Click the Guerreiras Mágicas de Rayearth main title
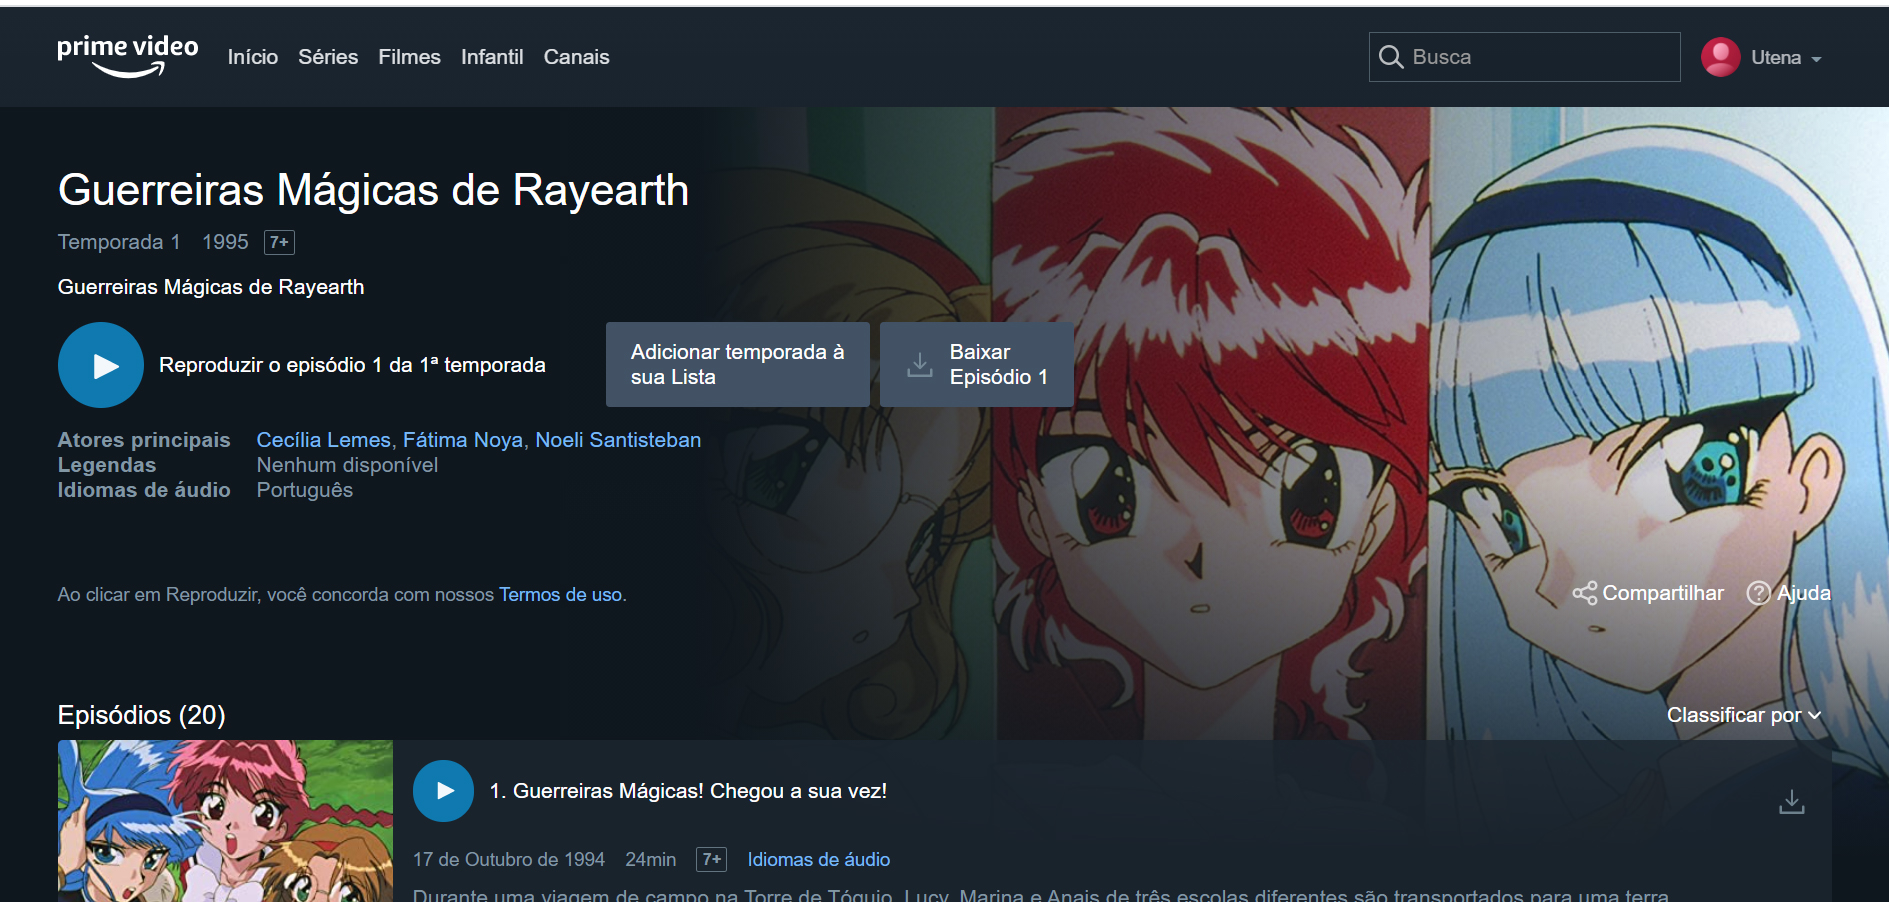This screenshot has width=1889, height=902. tap(373, 190)
